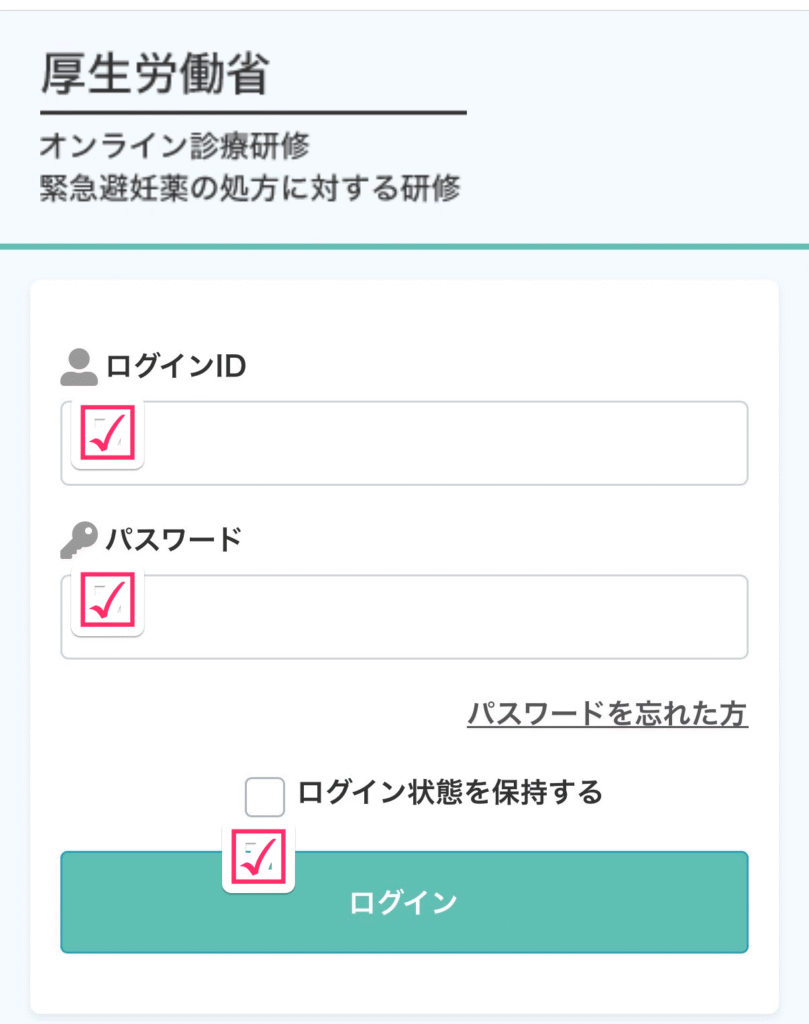Click the ログイン状態を保持する label text

pos(450,793)
